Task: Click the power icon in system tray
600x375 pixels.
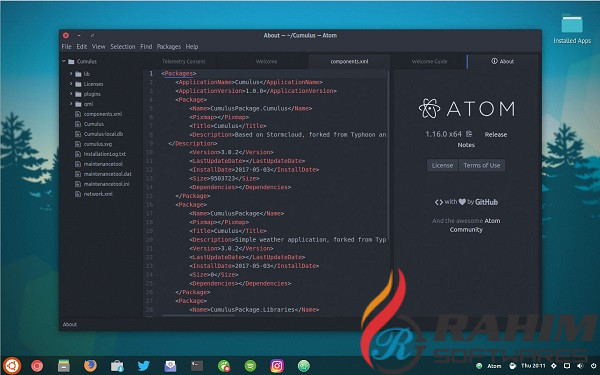Action: 593,366
